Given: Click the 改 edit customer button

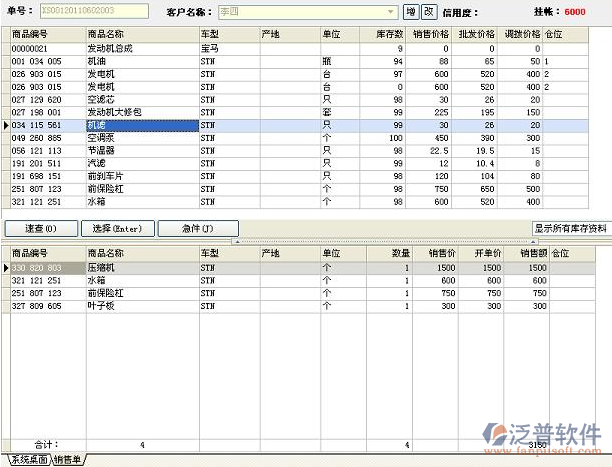Looking at the screenshot, I should pyautogui.click(x=428, y=12).
